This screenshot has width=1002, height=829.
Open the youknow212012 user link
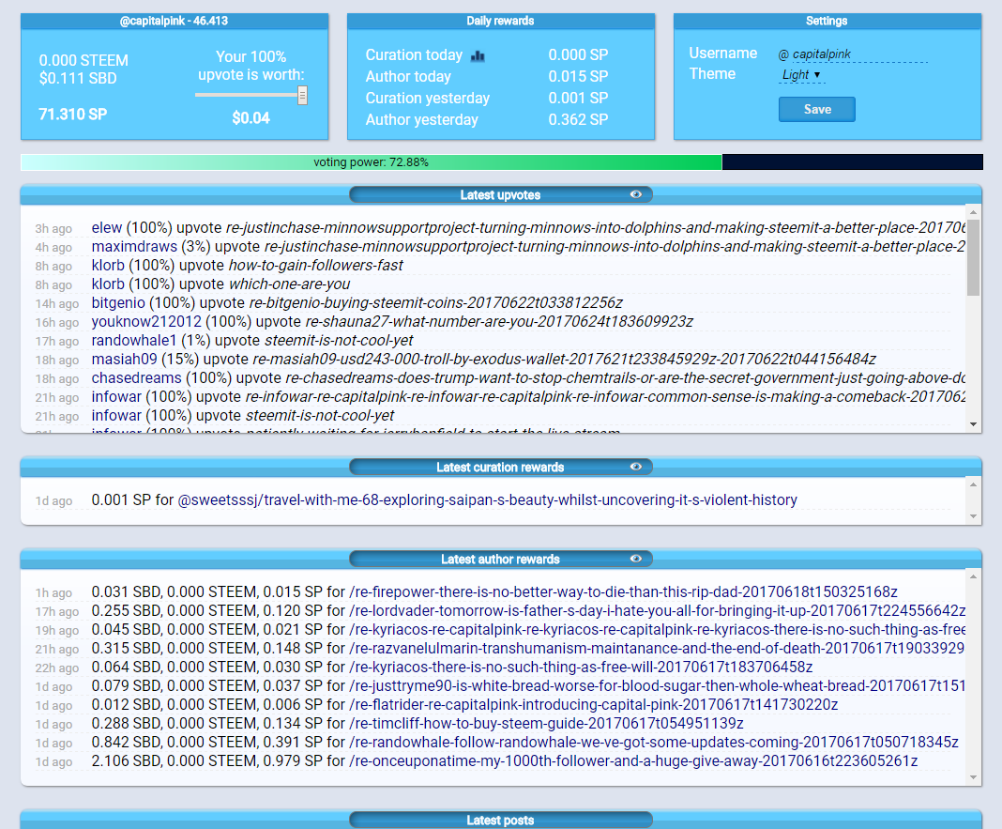[146, 322]
